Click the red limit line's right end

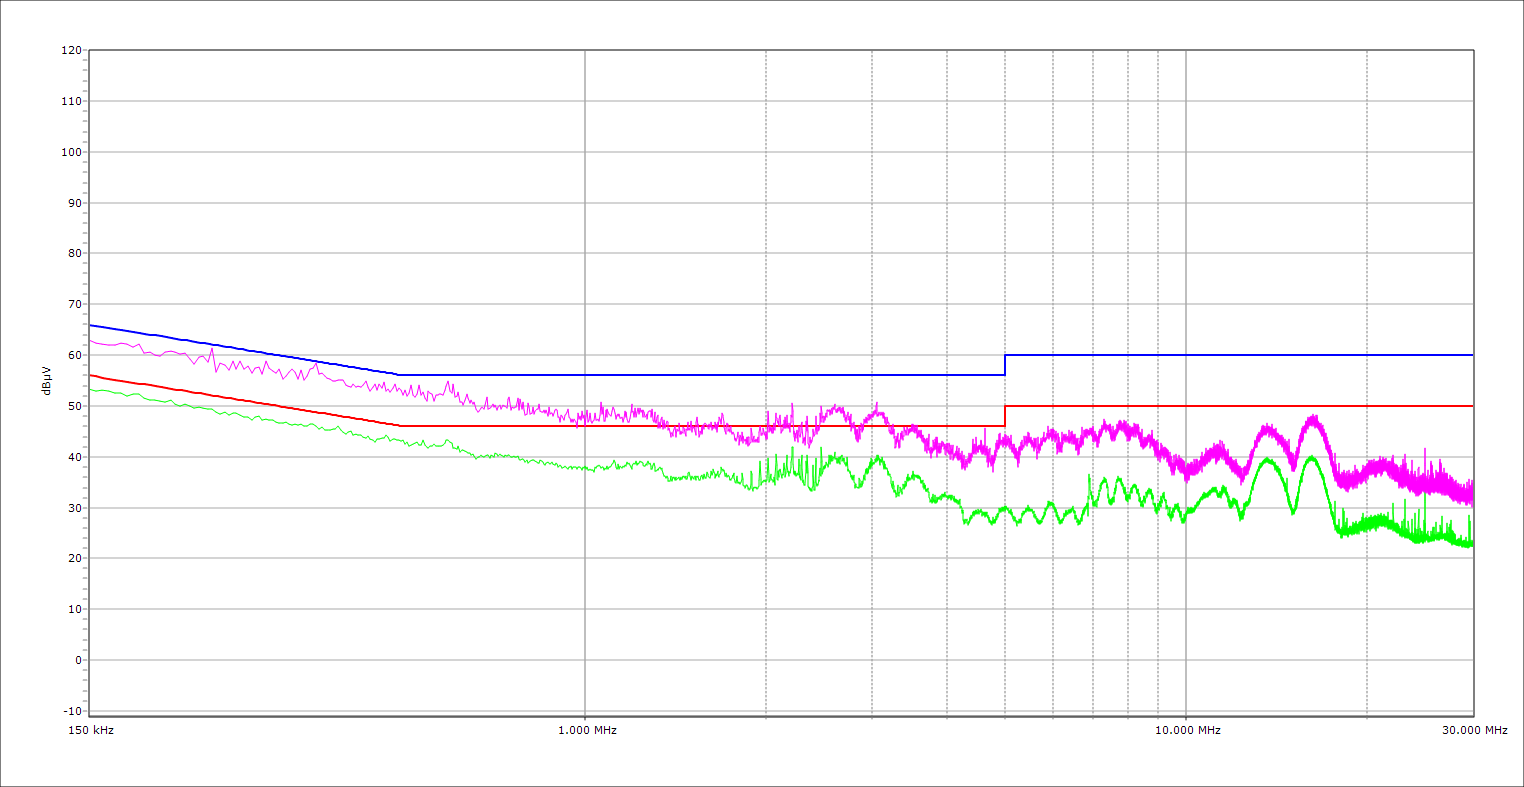pyautogui.click(x=1472, y=406)
